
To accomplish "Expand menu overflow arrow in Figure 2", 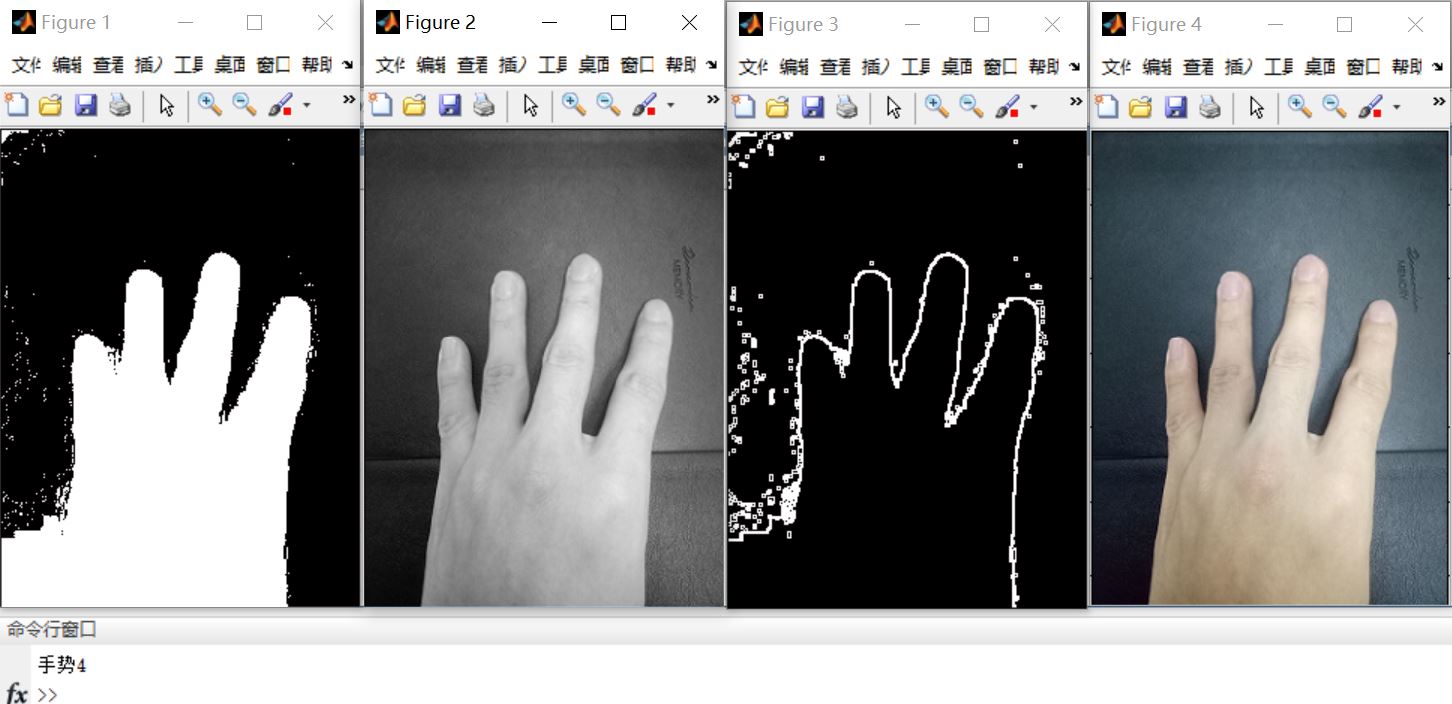I will [x=711, y=65].
